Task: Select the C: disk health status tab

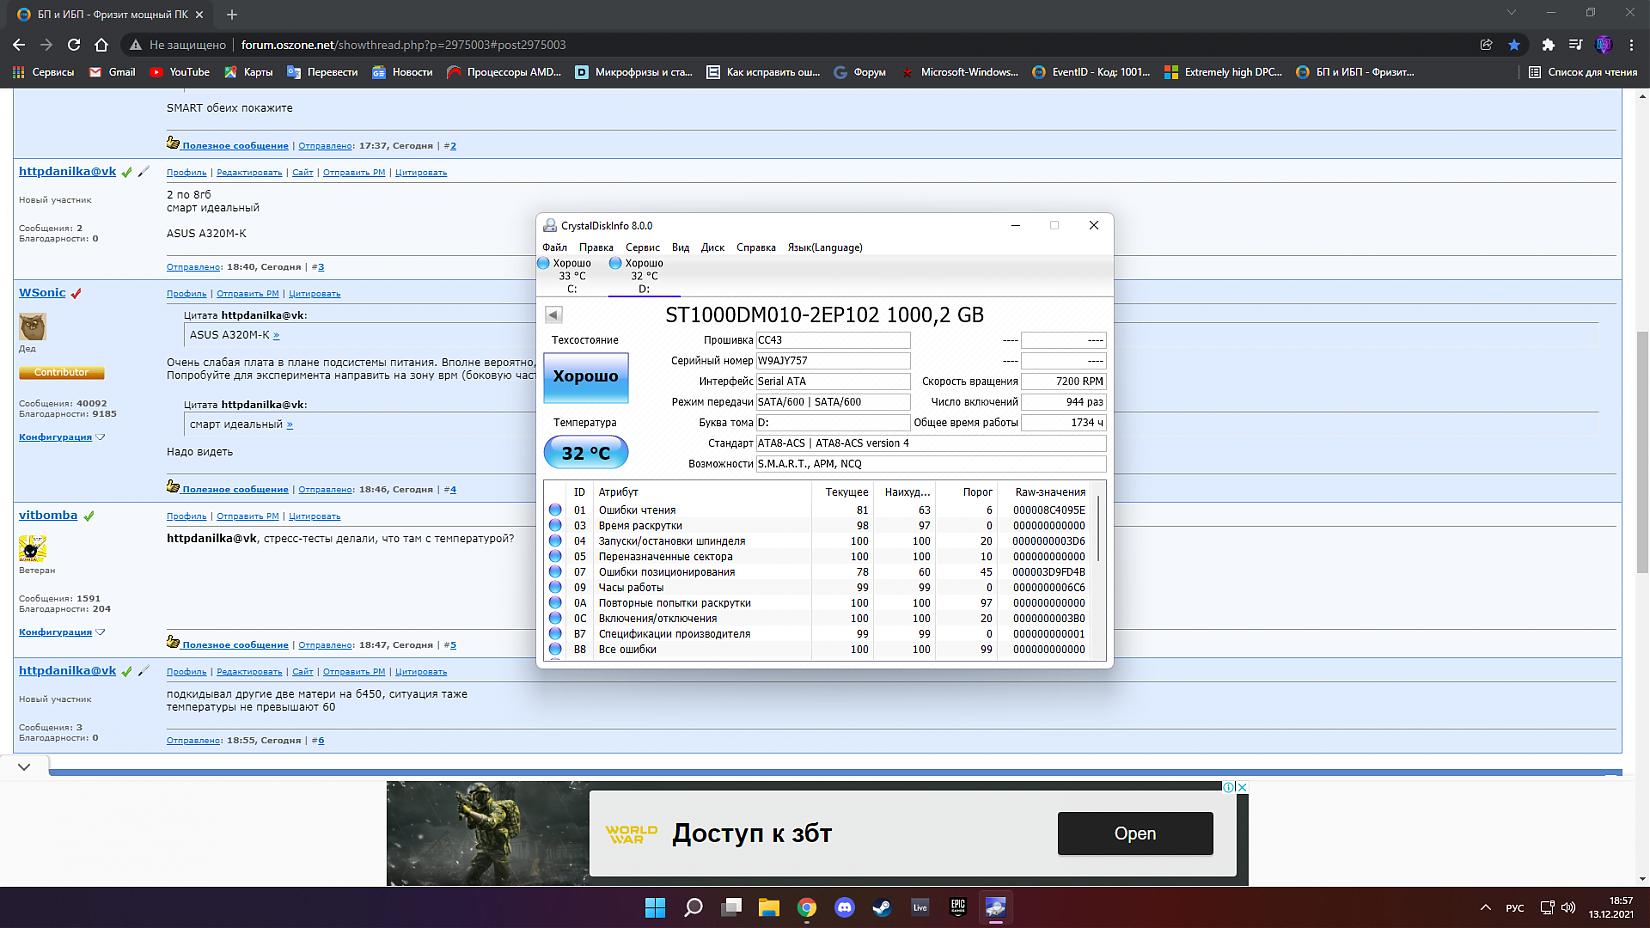Action: point(572,275)
